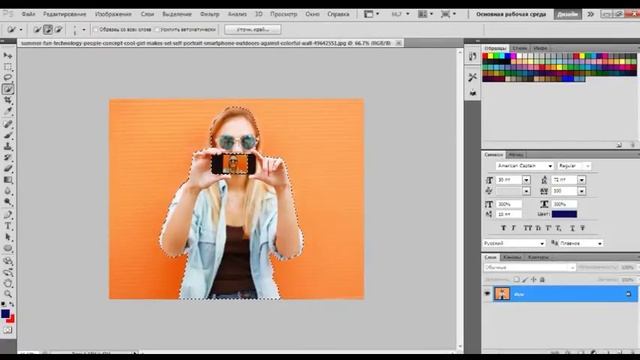Screen dimensions: 640x360
Task: Select the History Brush tool
Action: point(8,157)
